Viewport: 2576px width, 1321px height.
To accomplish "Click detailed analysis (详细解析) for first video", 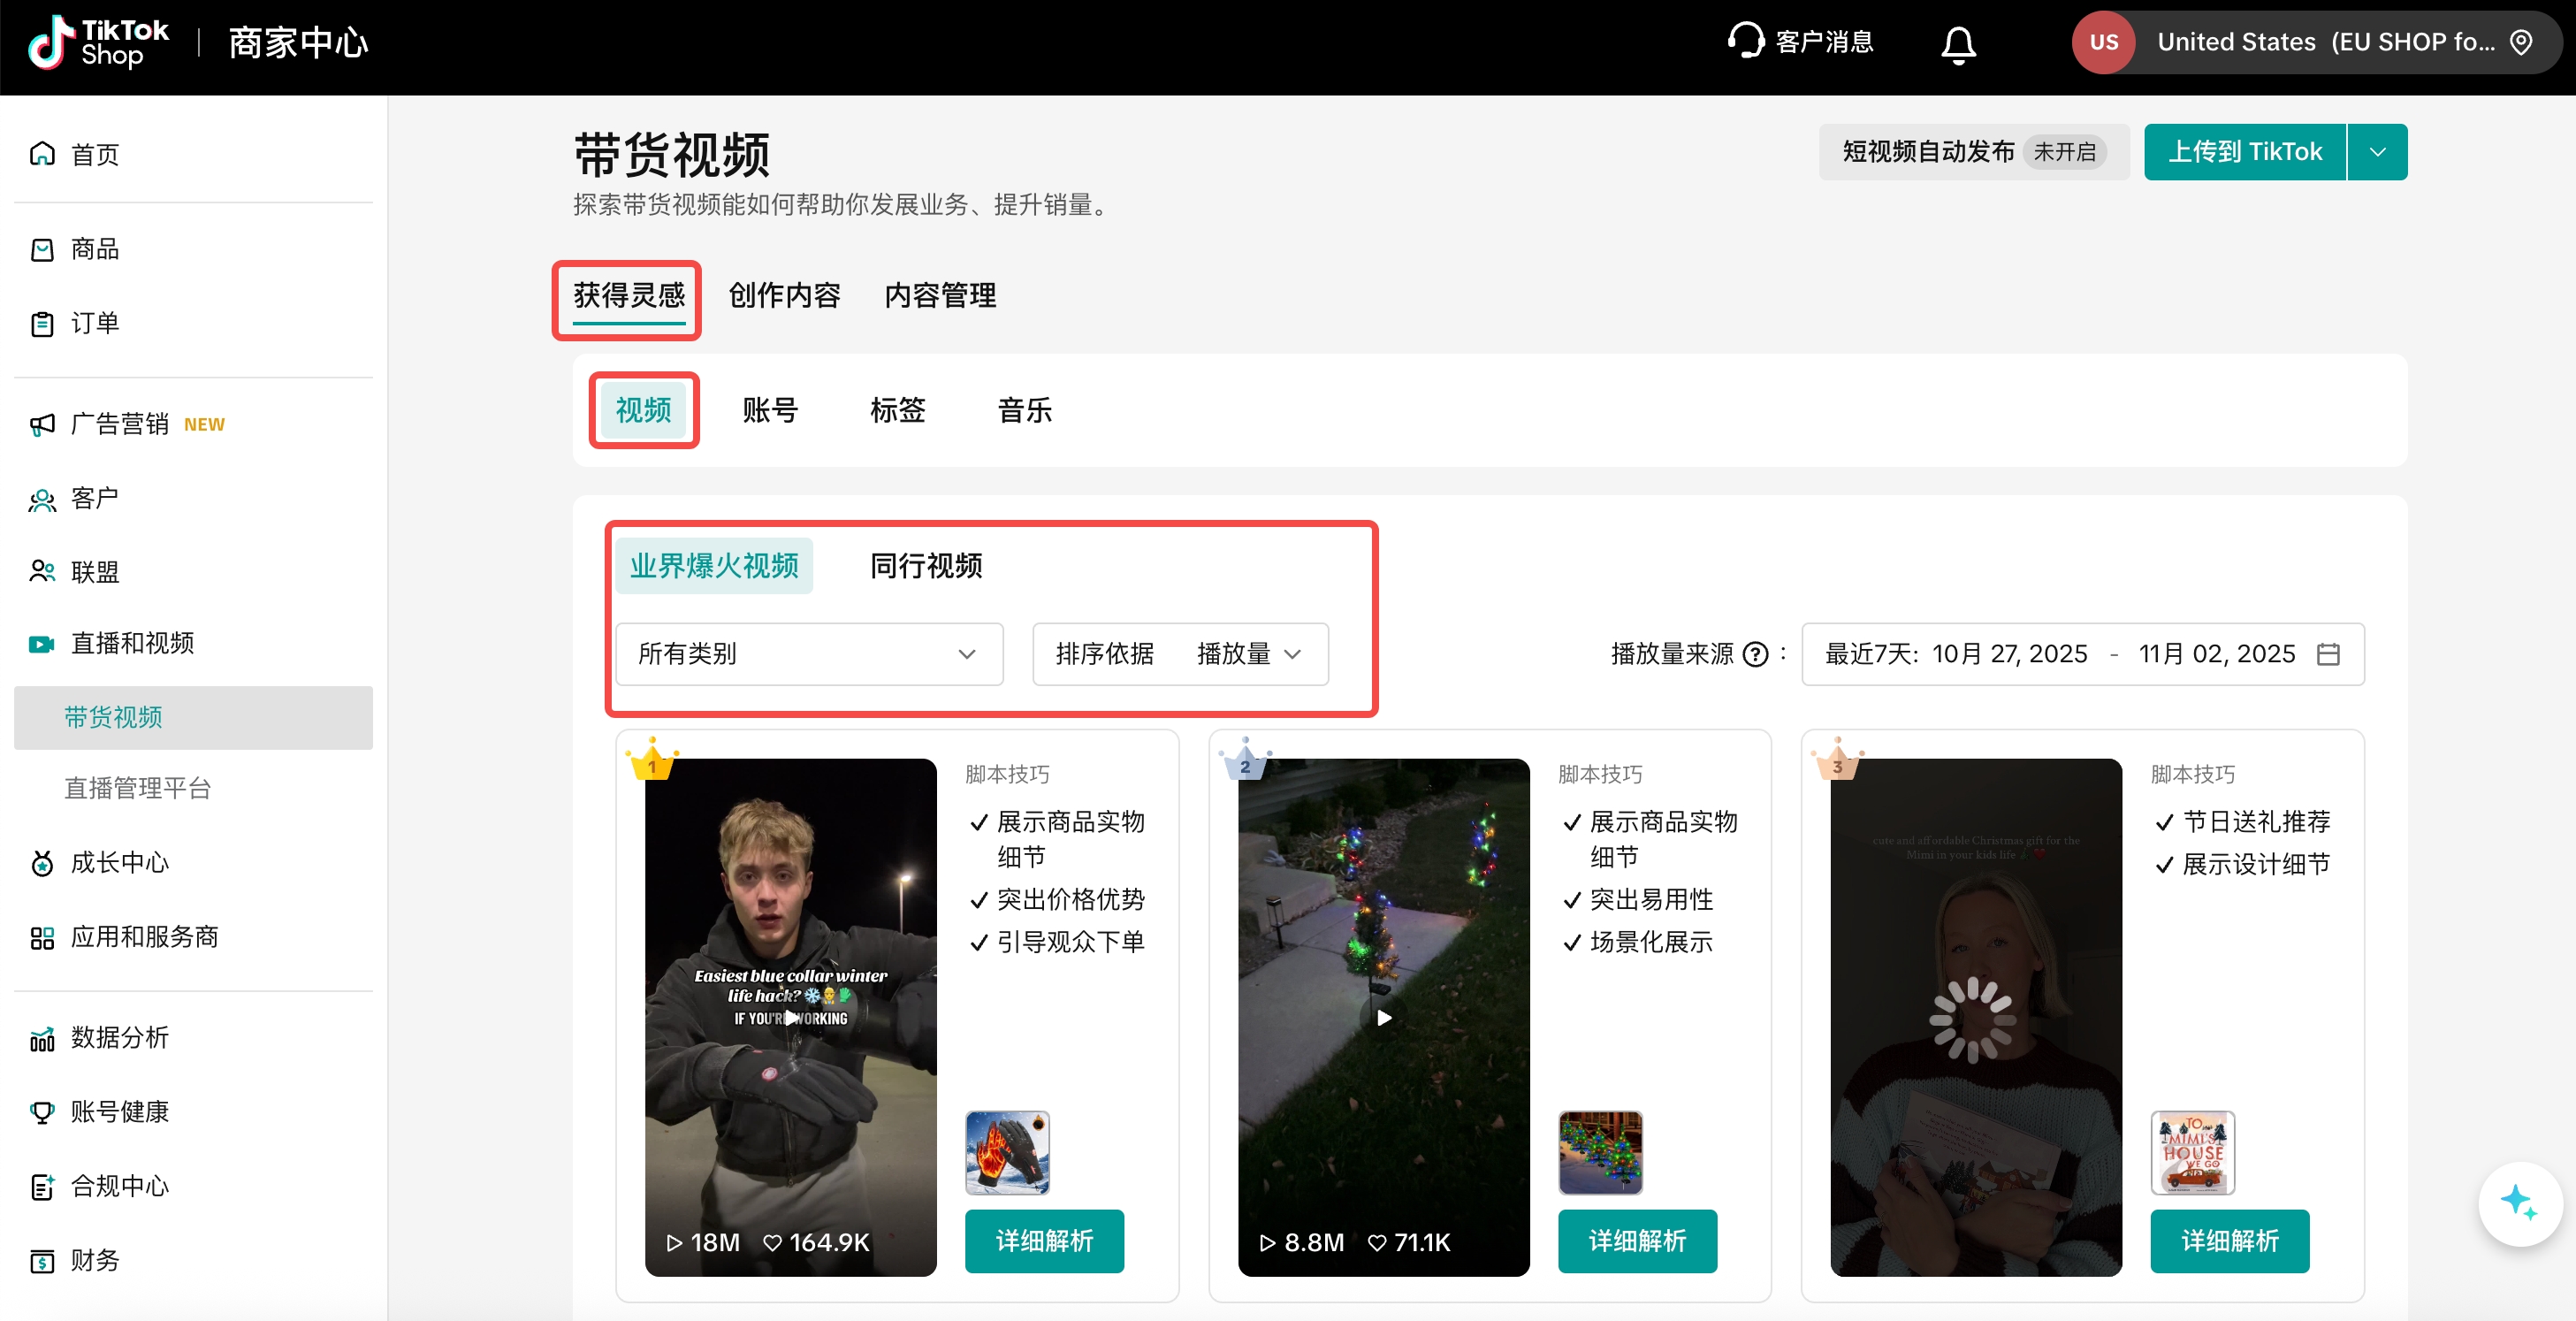I will (1043, 1241).
